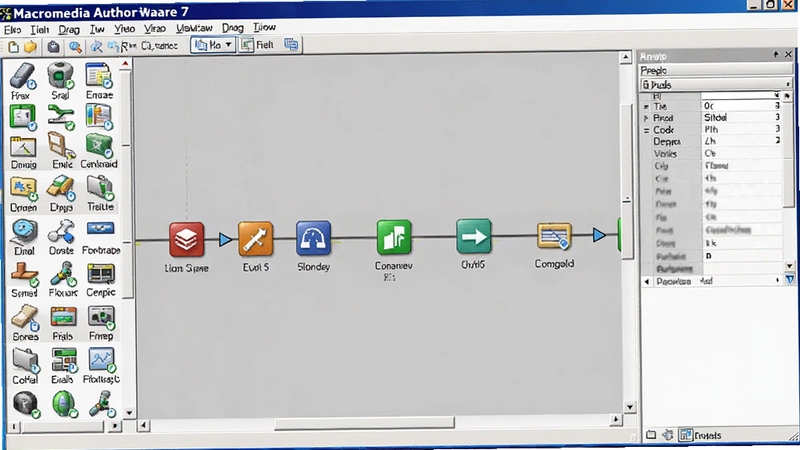Image resolution: width=800 pixels, height=450 pixels.
Task: Click the canvas scroll-up arrow
Action: pos(626,57)
